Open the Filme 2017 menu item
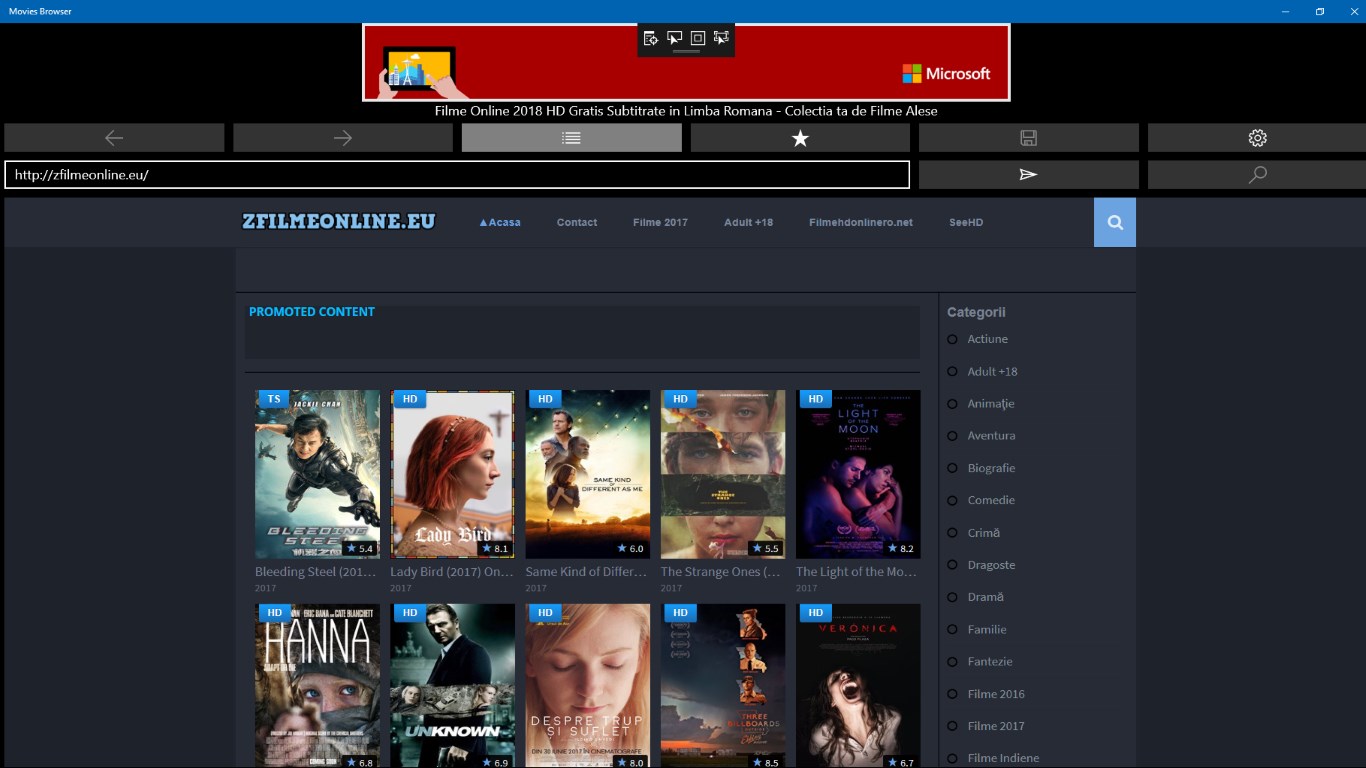Image resolution: width=1366 pixels, height=768 pixels. (x=660, y=222)
